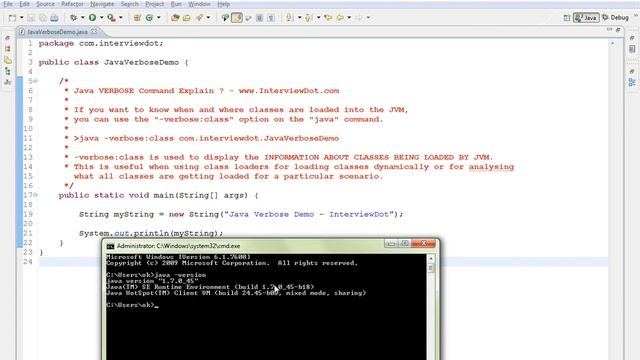
Task: Click the cmd window vertical scrollbar
Action: click(x=431, y=306)
